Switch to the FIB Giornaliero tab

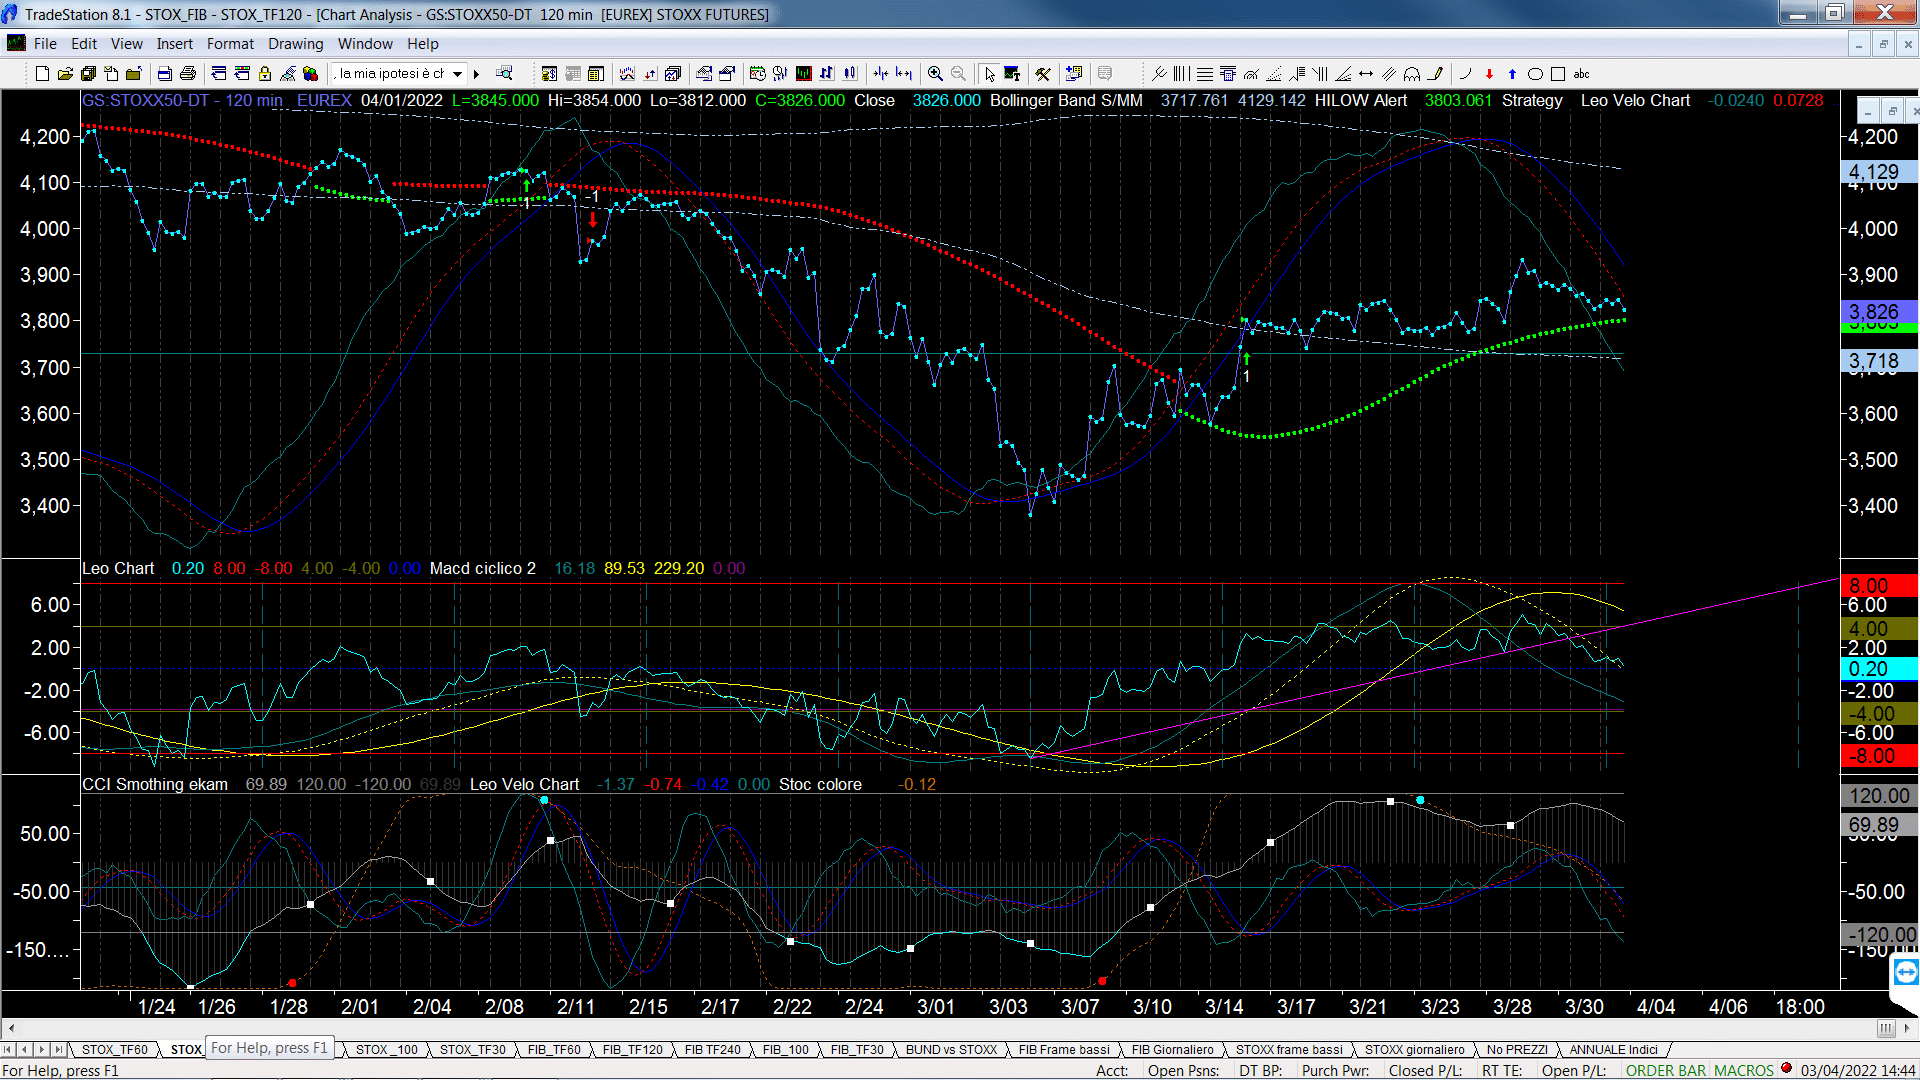1173,1049
